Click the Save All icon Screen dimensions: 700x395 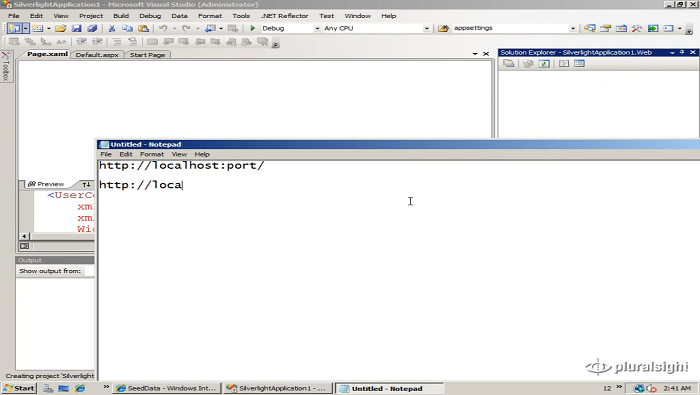tap(92, 28)
